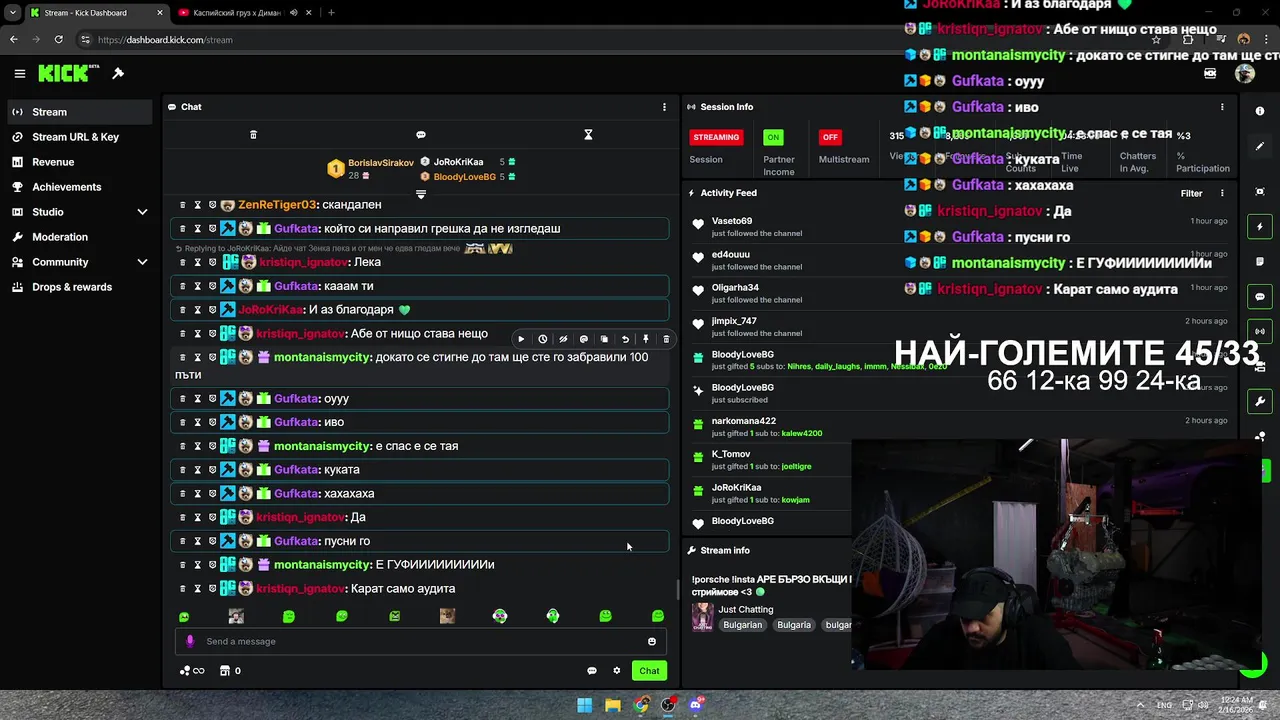
Task: Click the Windows Start button
Action: pos(584,705)
